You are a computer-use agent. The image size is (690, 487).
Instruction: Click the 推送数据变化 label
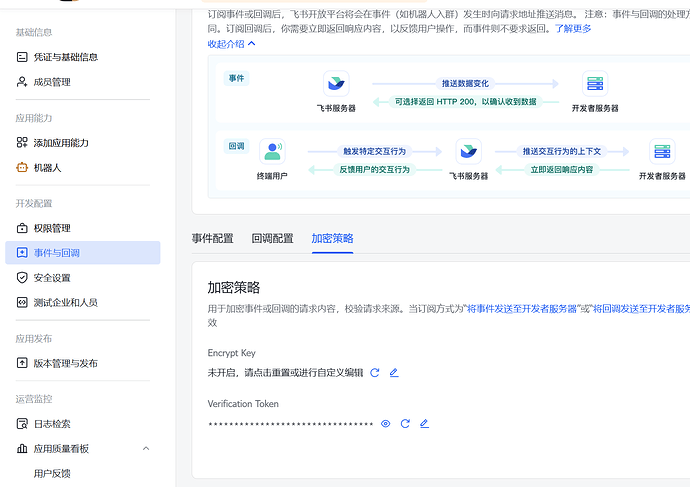[465, 83]
